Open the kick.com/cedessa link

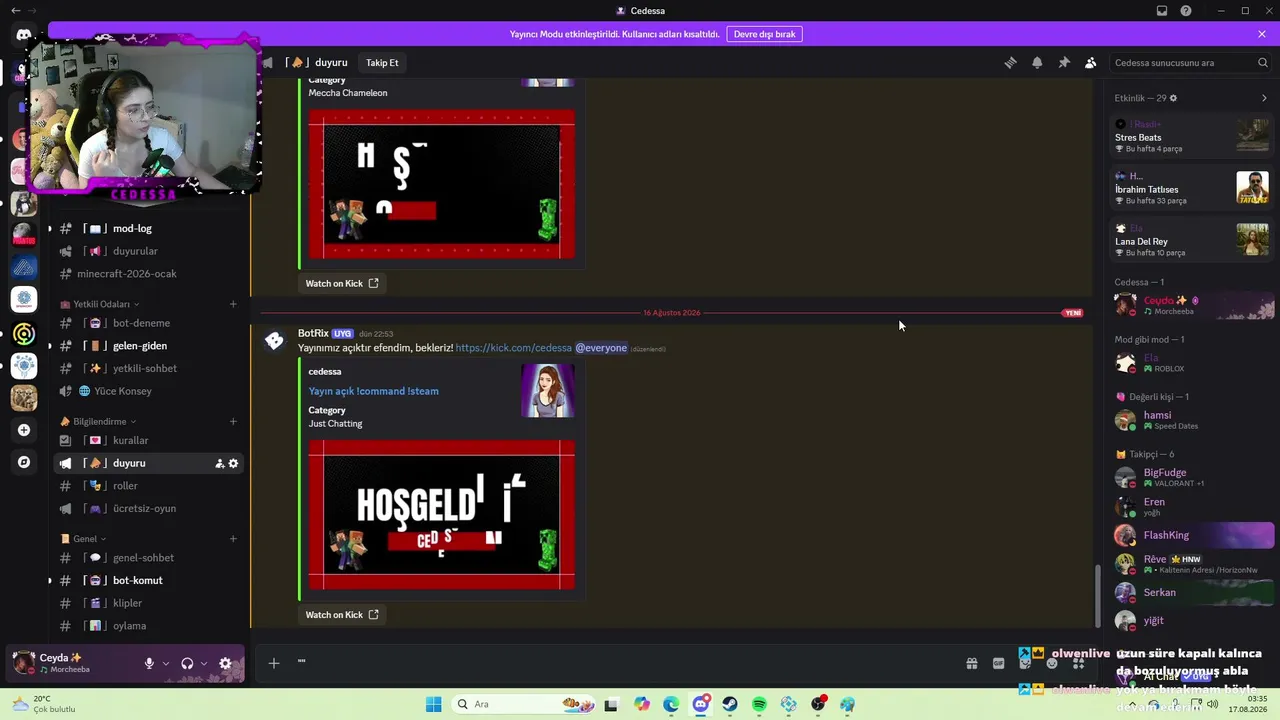pos(514,348)
